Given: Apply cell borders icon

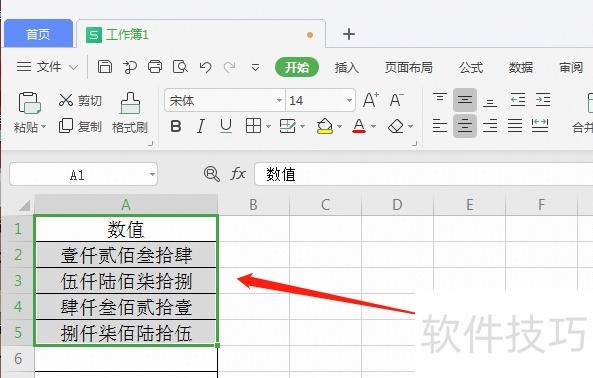Looking at the screenshot, I should click(253, 126).
